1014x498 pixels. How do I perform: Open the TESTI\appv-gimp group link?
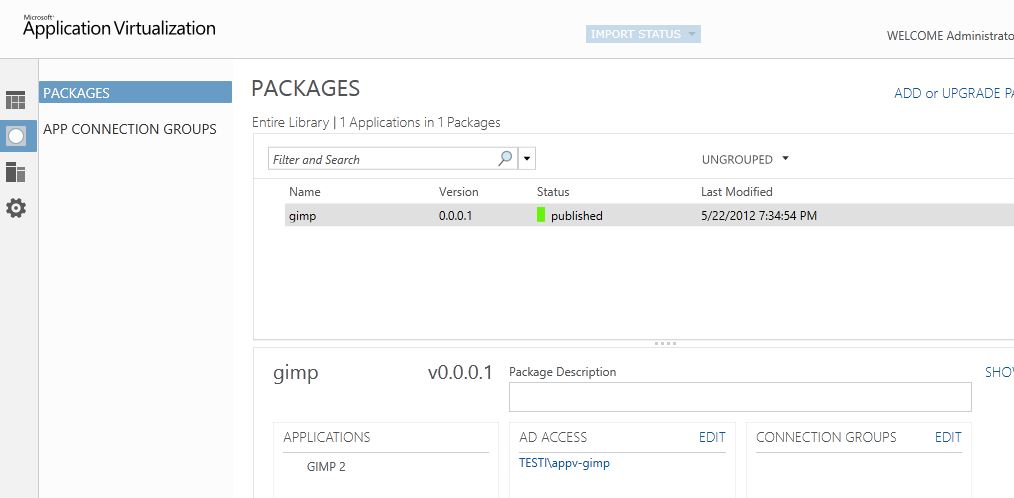tap(564, 463)
